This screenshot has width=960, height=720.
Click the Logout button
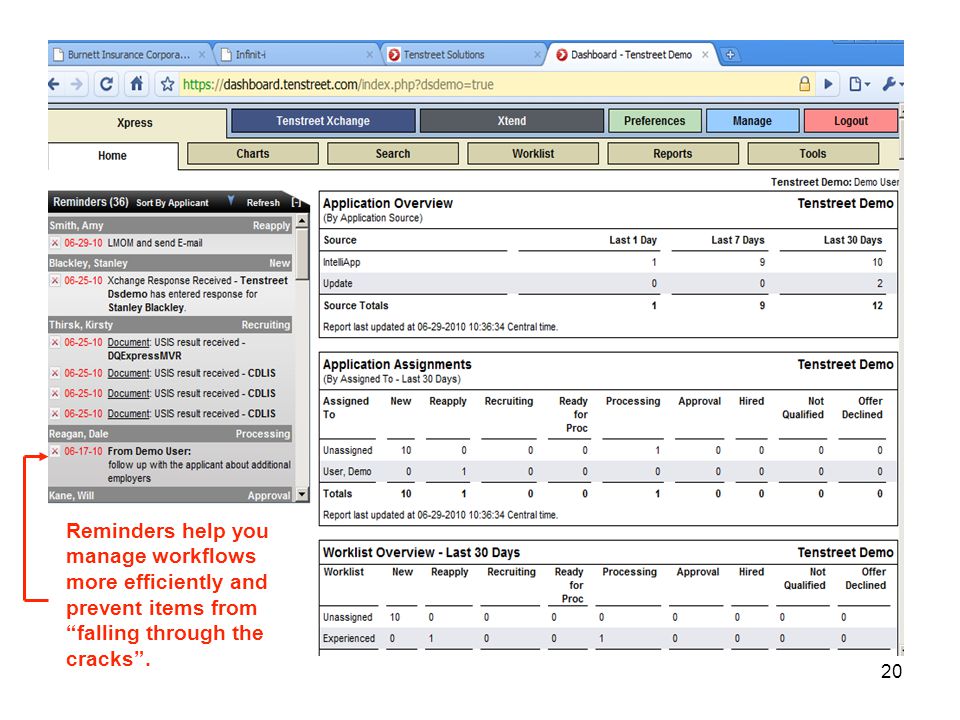point(851,121)
